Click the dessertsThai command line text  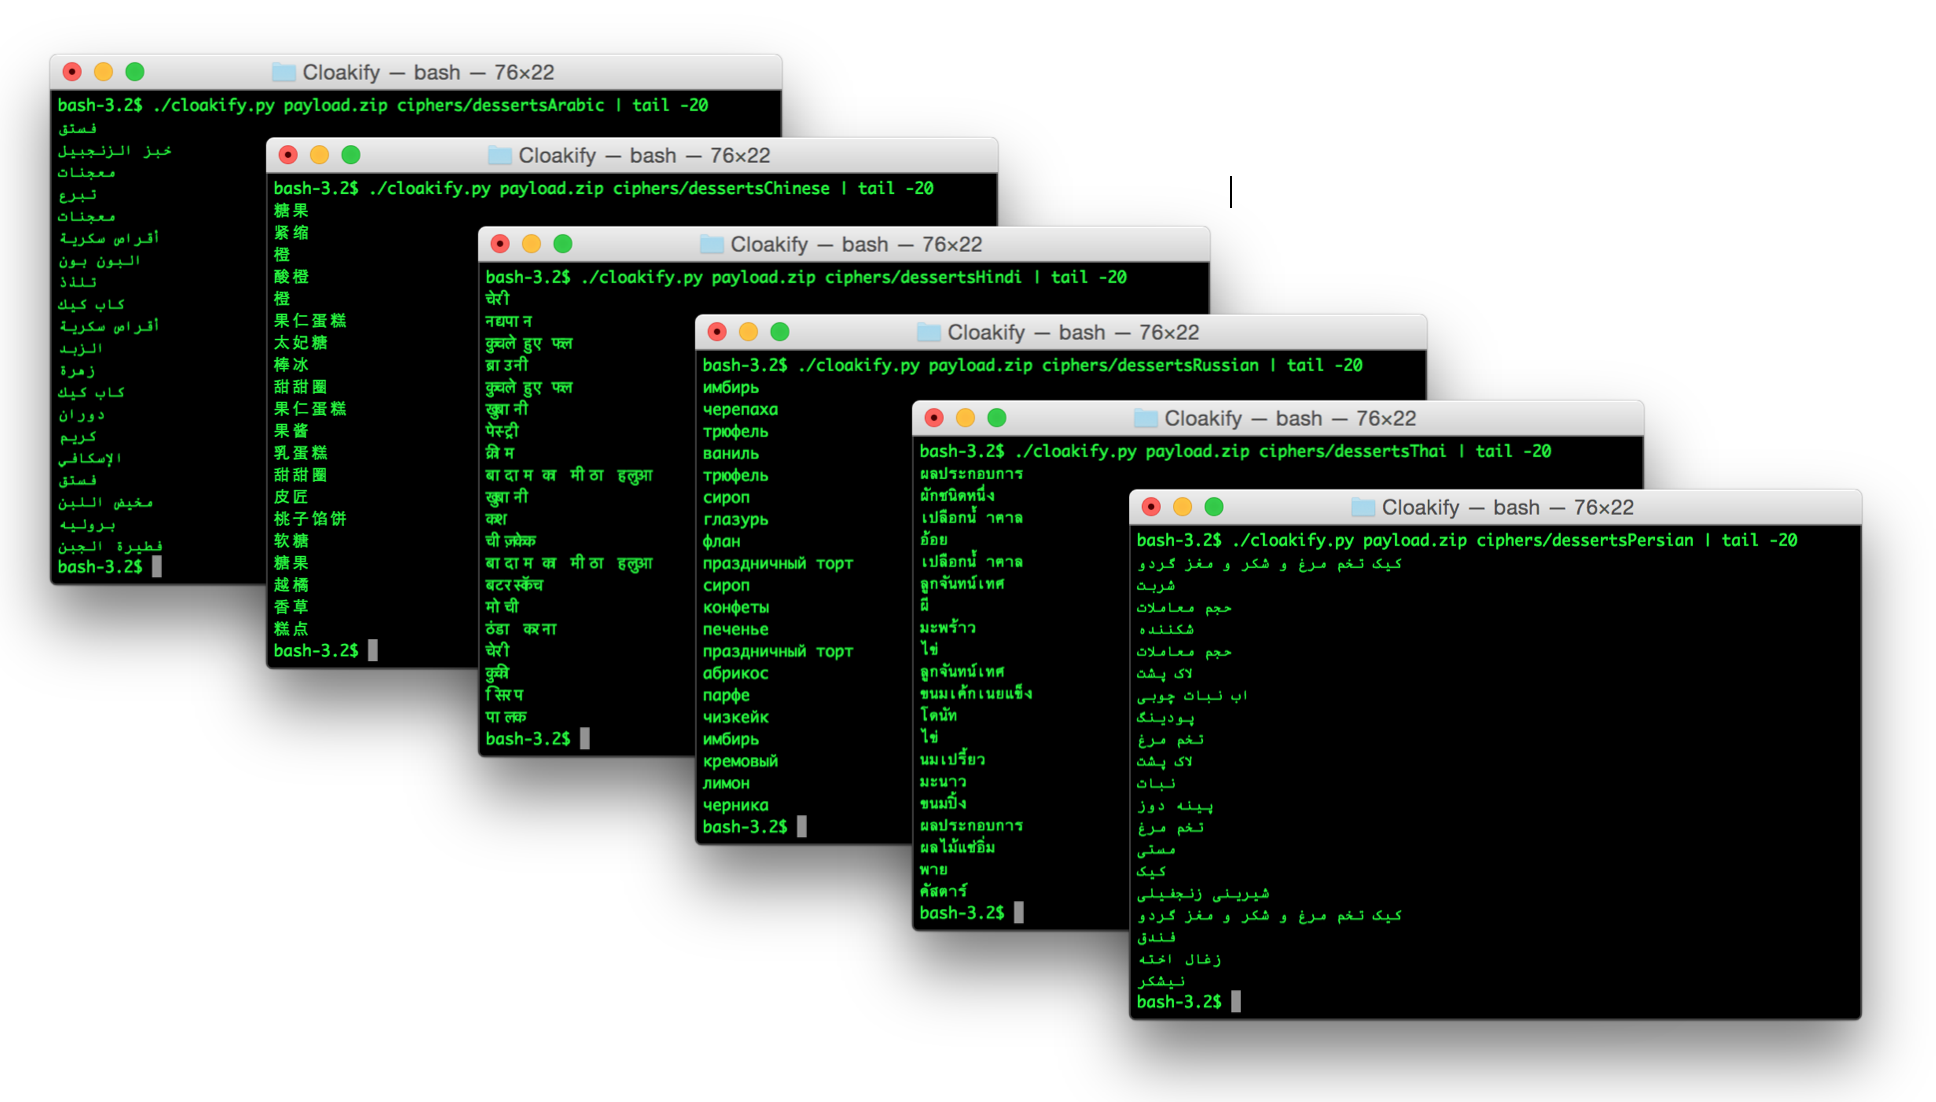click(1235, 451)
